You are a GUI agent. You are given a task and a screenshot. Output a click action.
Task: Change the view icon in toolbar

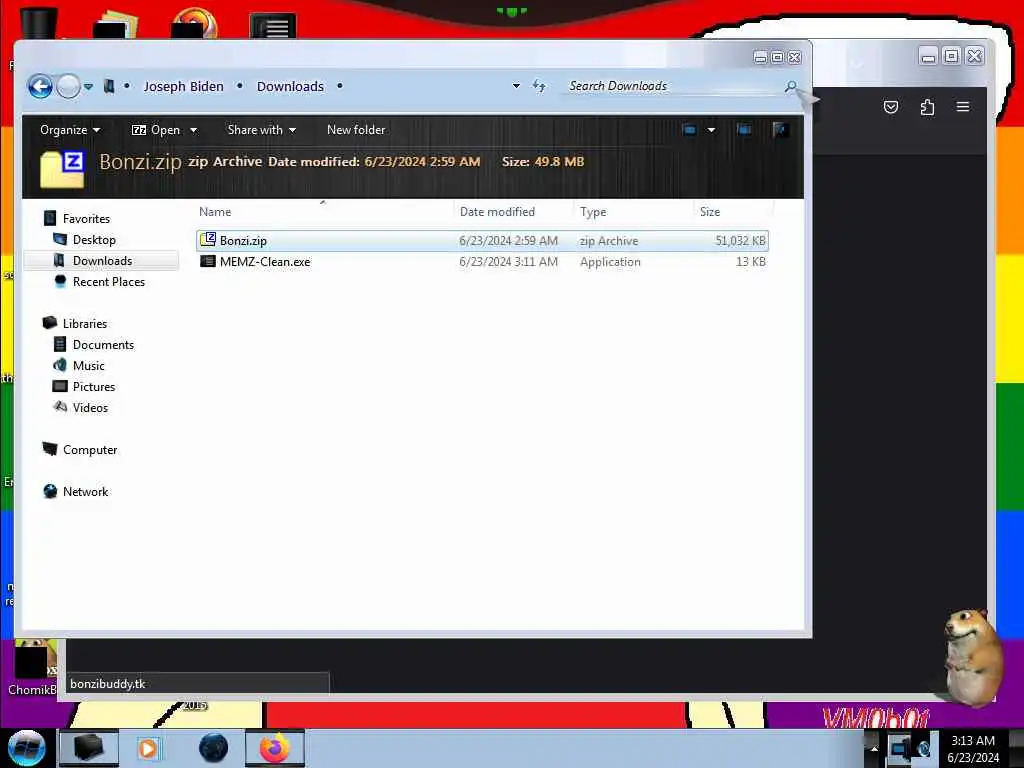(x=689, y=130)
